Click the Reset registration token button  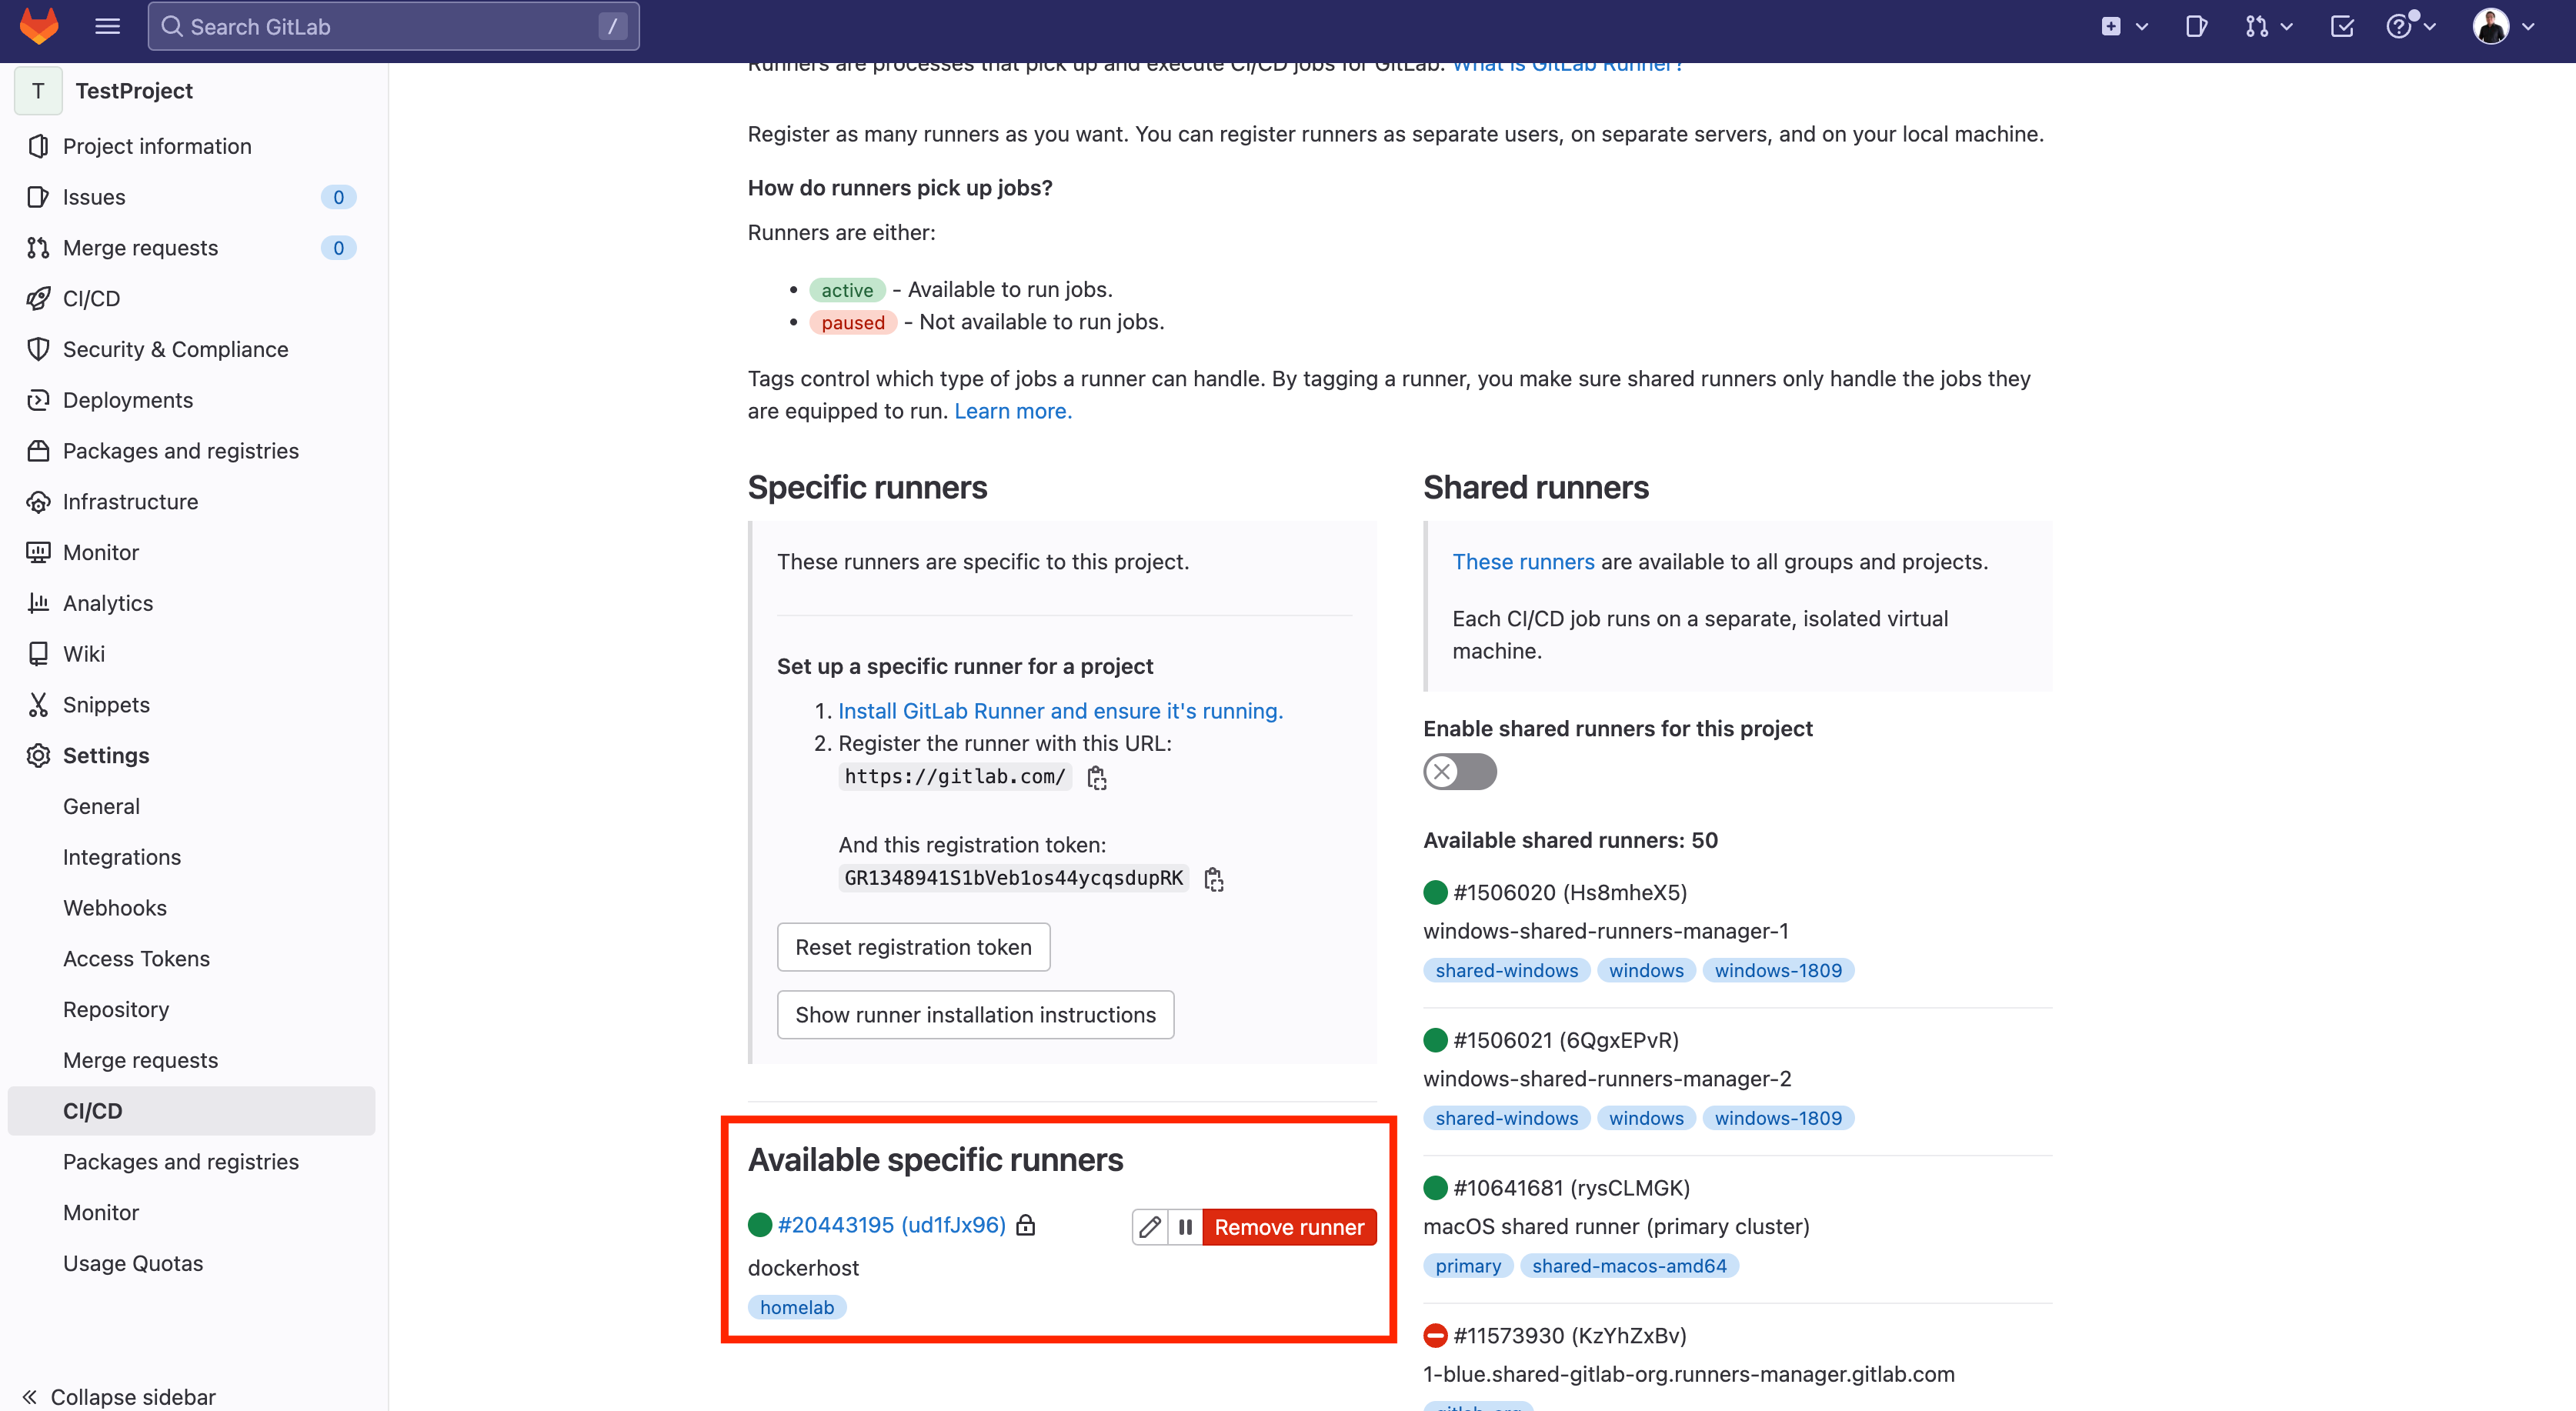click(x=913, y=947)
